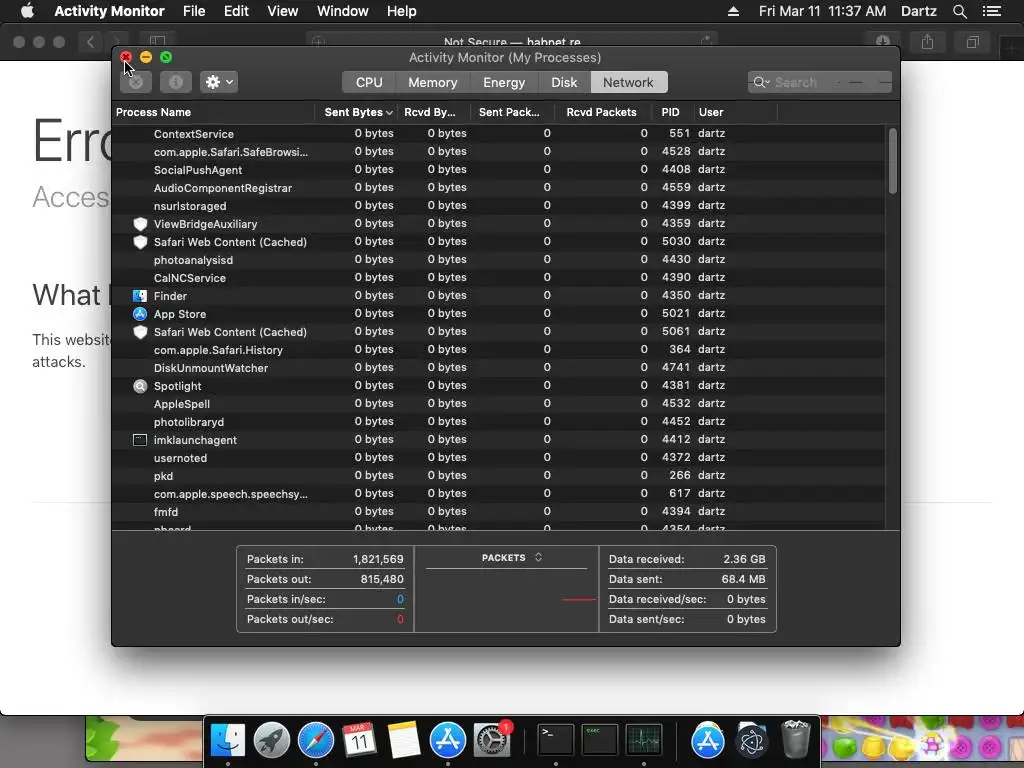Switch to the Memory tab
The image size is (1024, 768).
point(432,82)
